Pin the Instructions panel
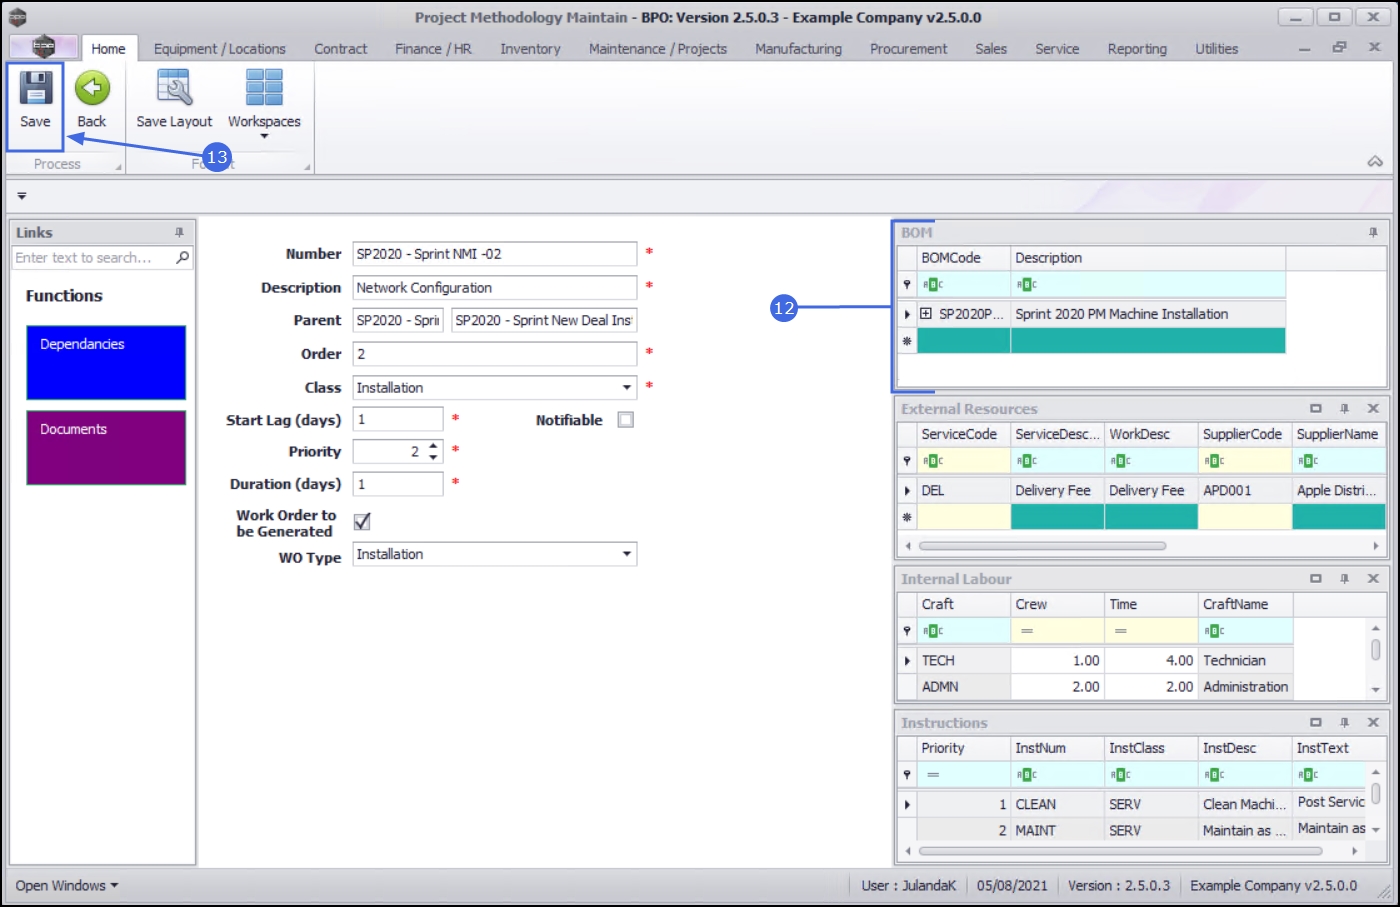The width and height of the screenshot is (1400, 907). coord(1344,722)
